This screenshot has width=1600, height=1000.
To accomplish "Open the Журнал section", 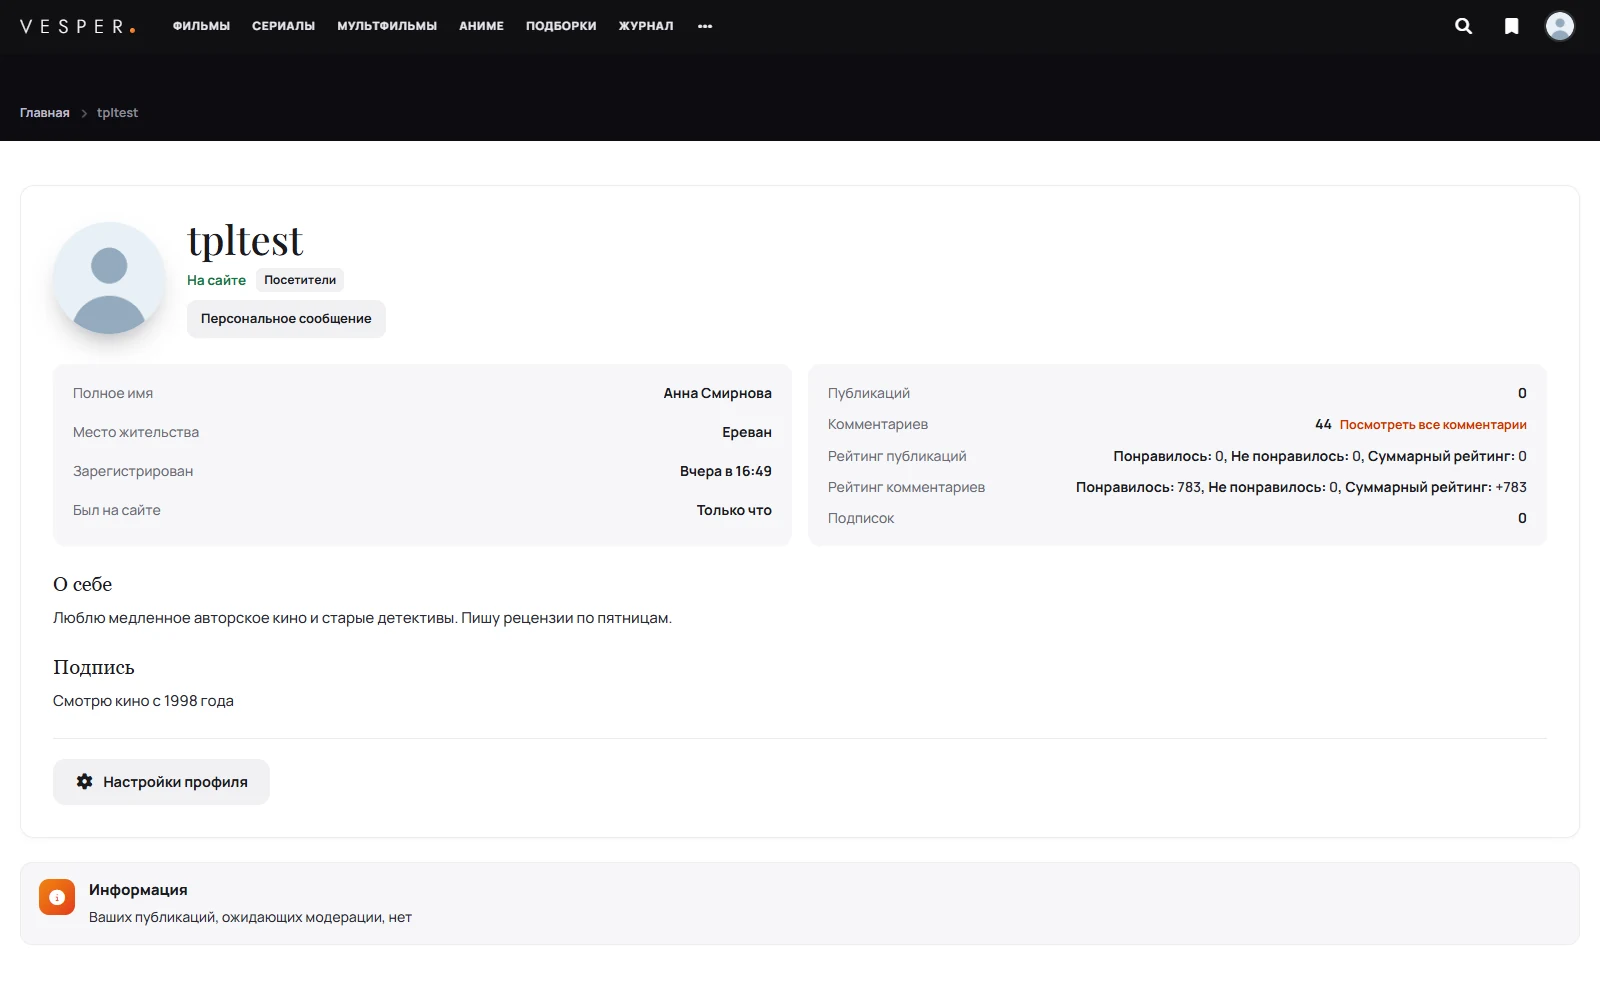I will tap(646, 26).
